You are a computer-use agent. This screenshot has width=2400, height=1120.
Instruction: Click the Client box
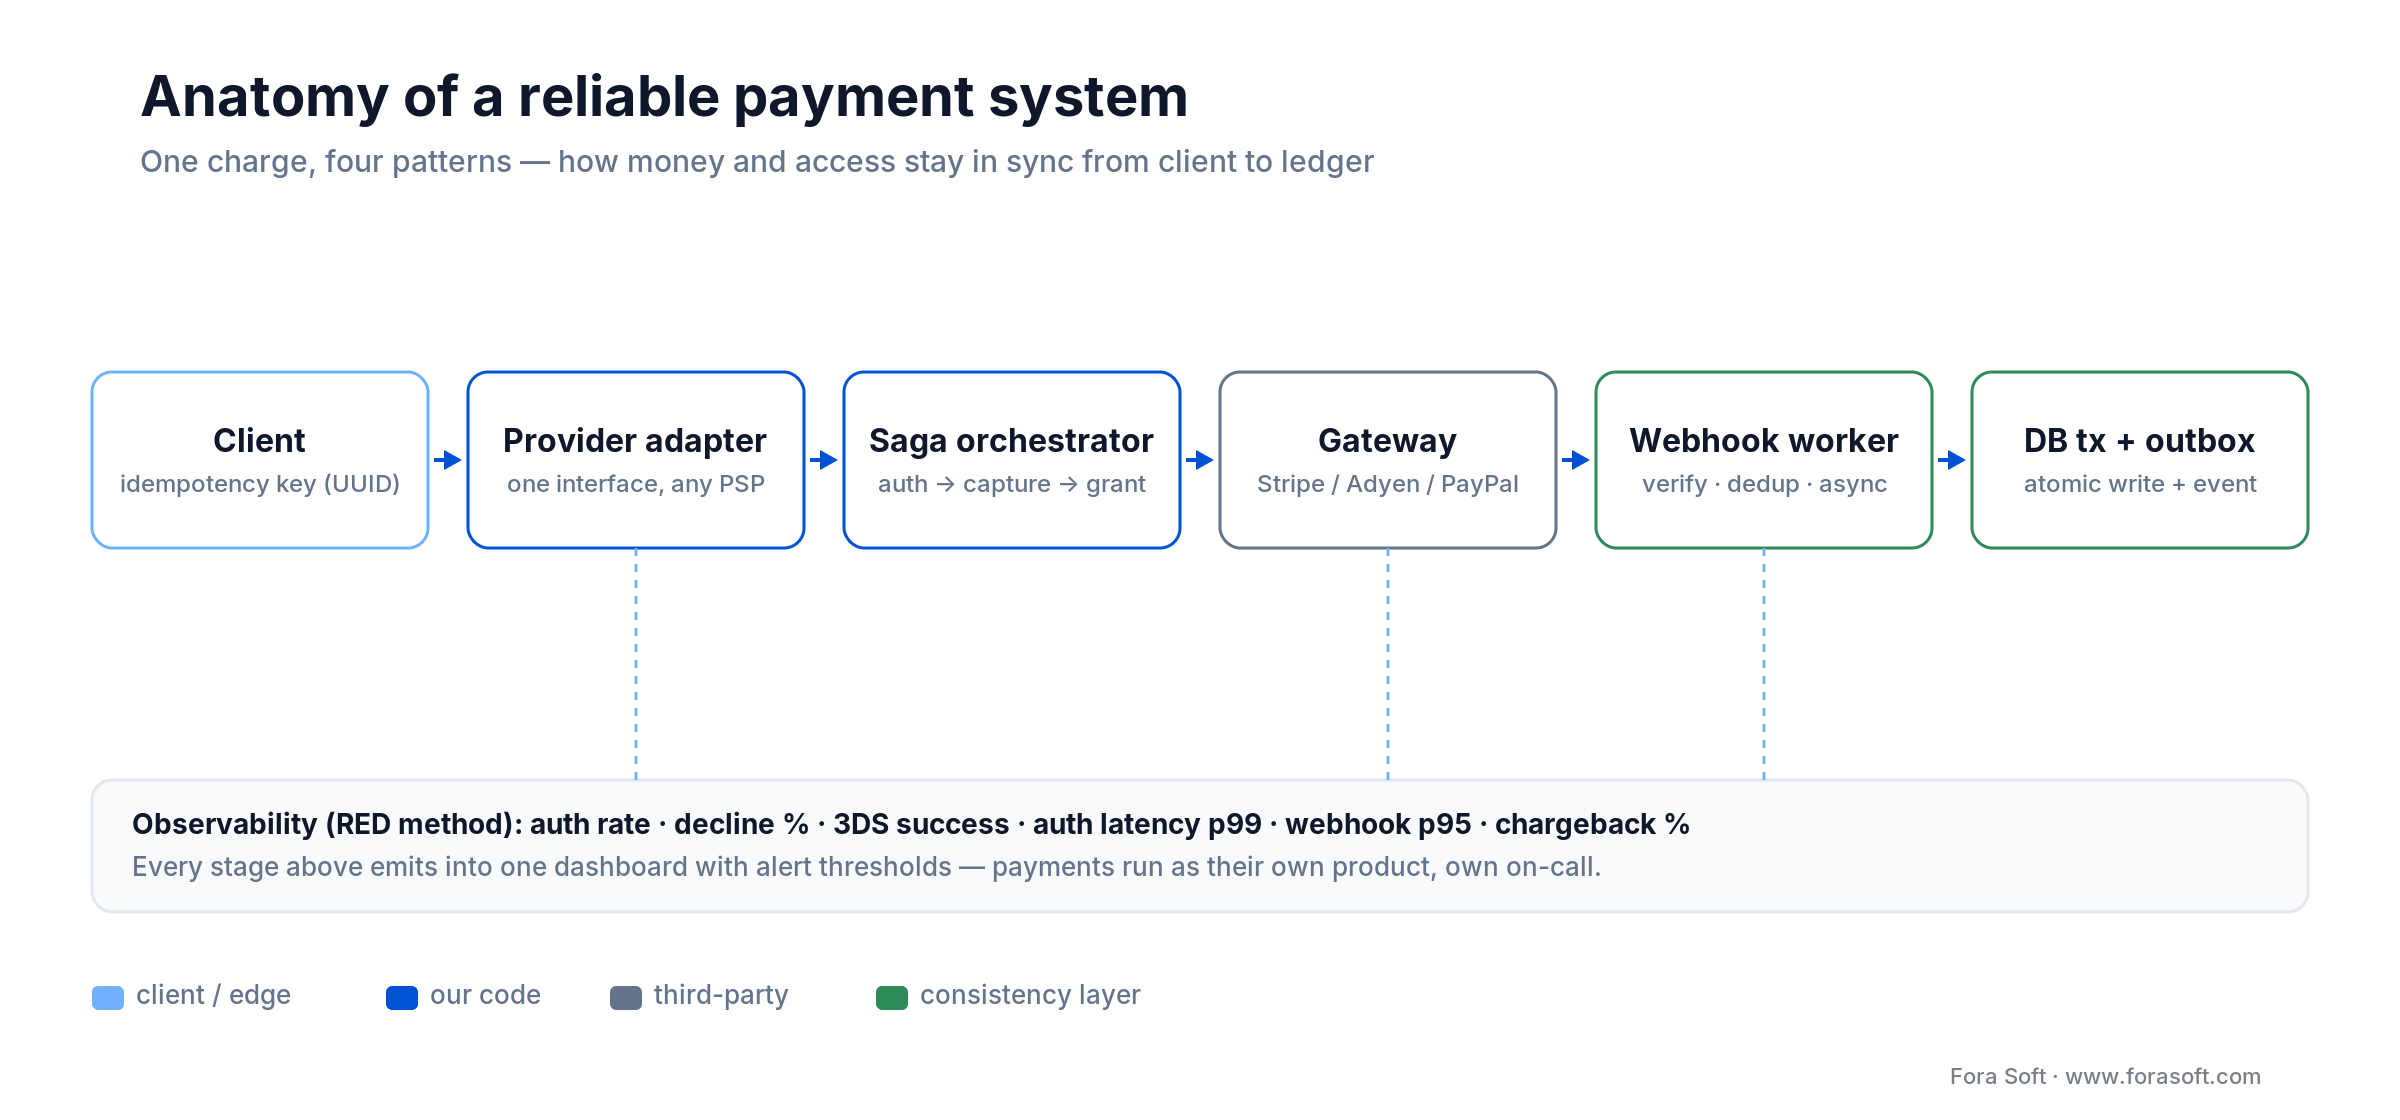(260, 460)
